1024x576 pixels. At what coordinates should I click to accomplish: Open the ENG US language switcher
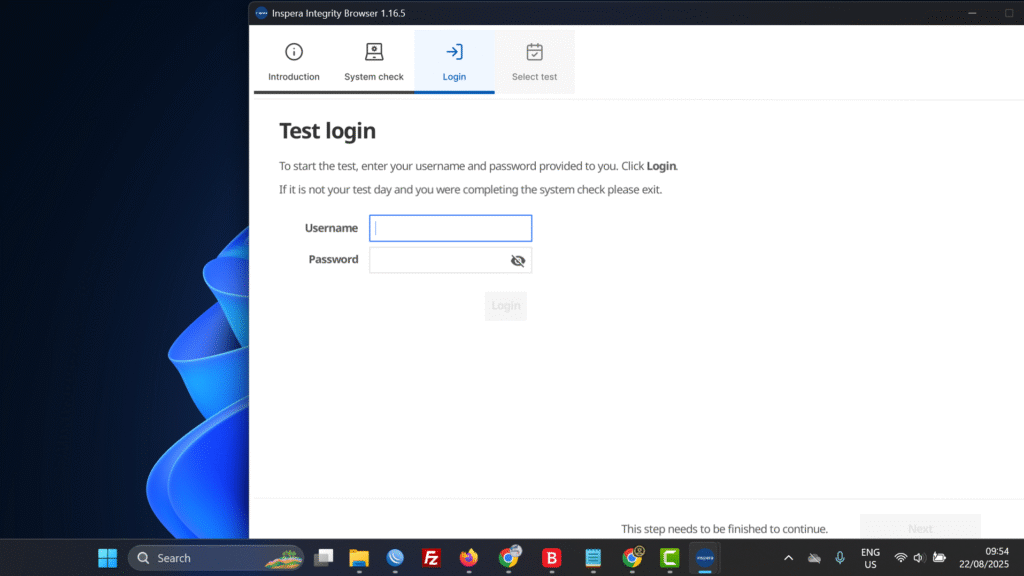pyautogui.click(x=870, y=558)
